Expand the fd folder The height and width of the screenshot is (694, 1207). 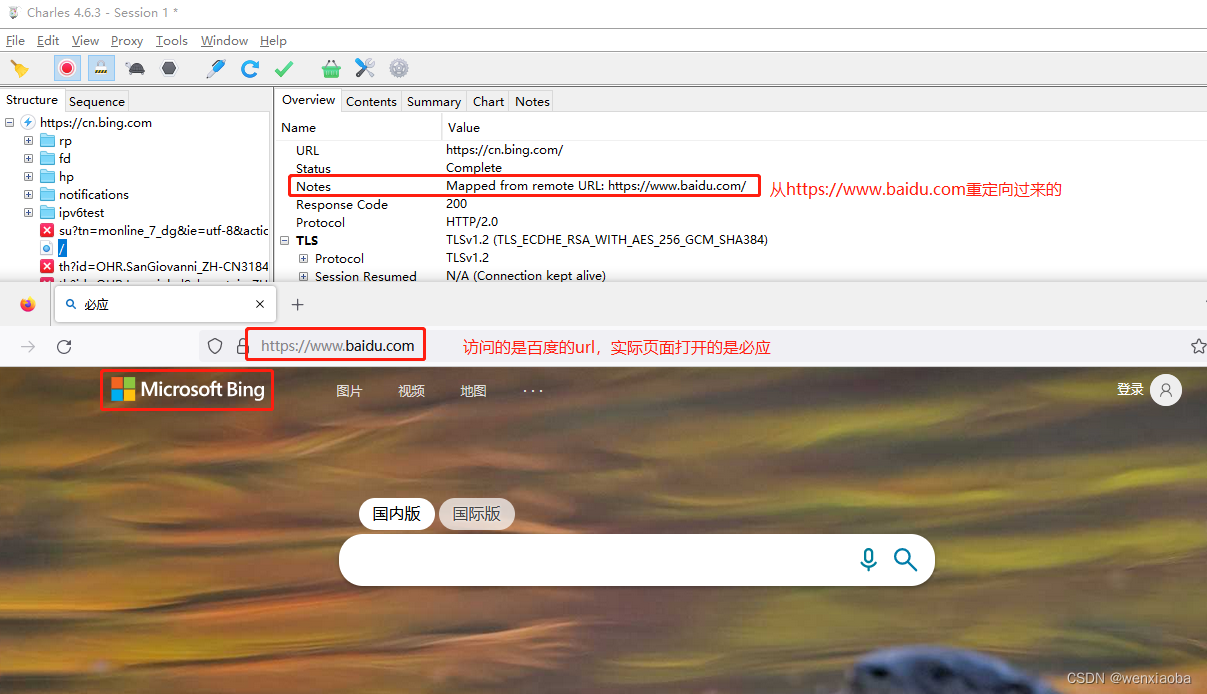pos(28,159)
